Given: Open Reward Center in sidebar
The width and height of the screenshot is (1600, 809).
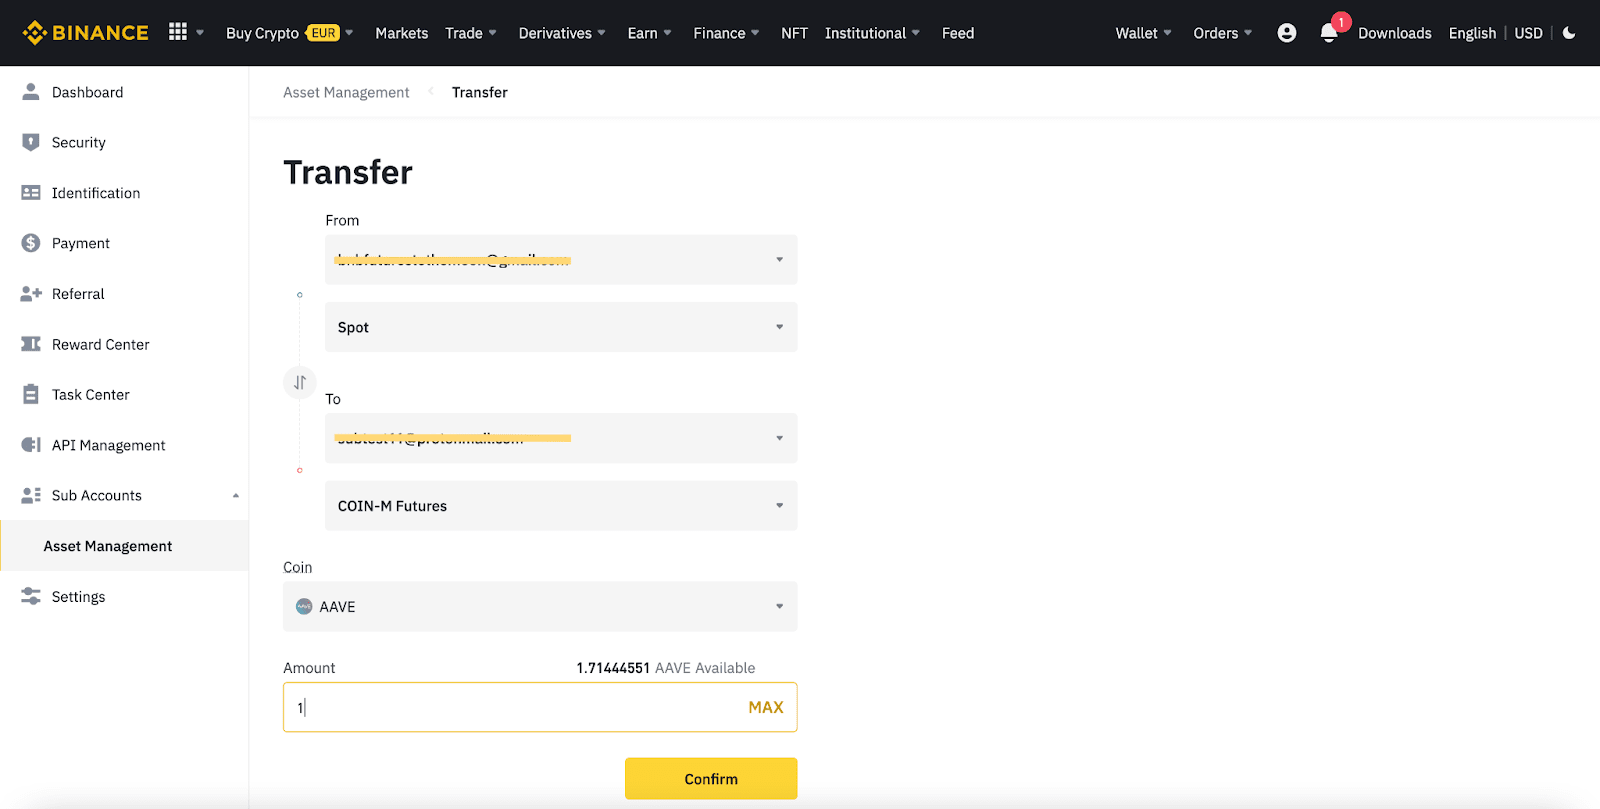Looking at the screenshot, I should [100, 344].
